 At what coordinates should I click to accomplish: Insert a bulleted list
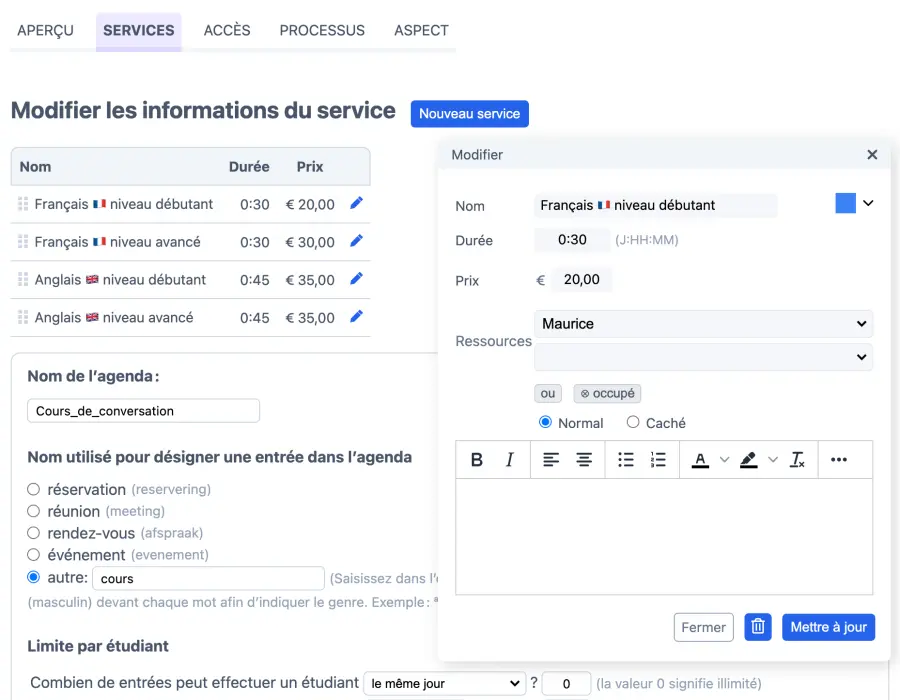pyautogui.click(x=626, y=460)
